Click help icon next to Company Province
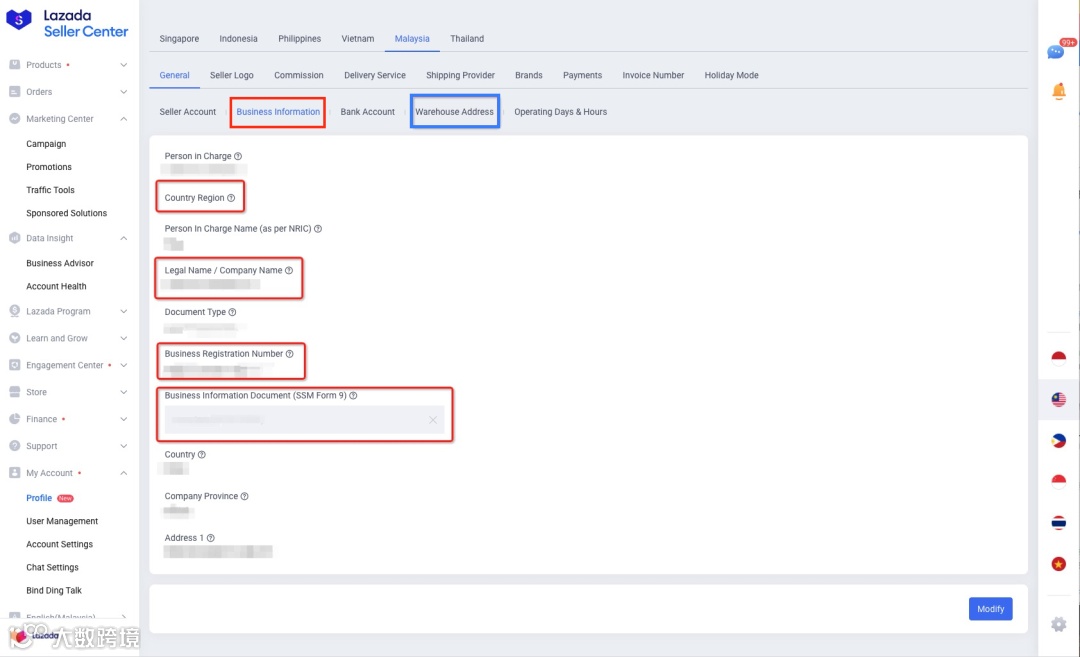 pos(244,496)
